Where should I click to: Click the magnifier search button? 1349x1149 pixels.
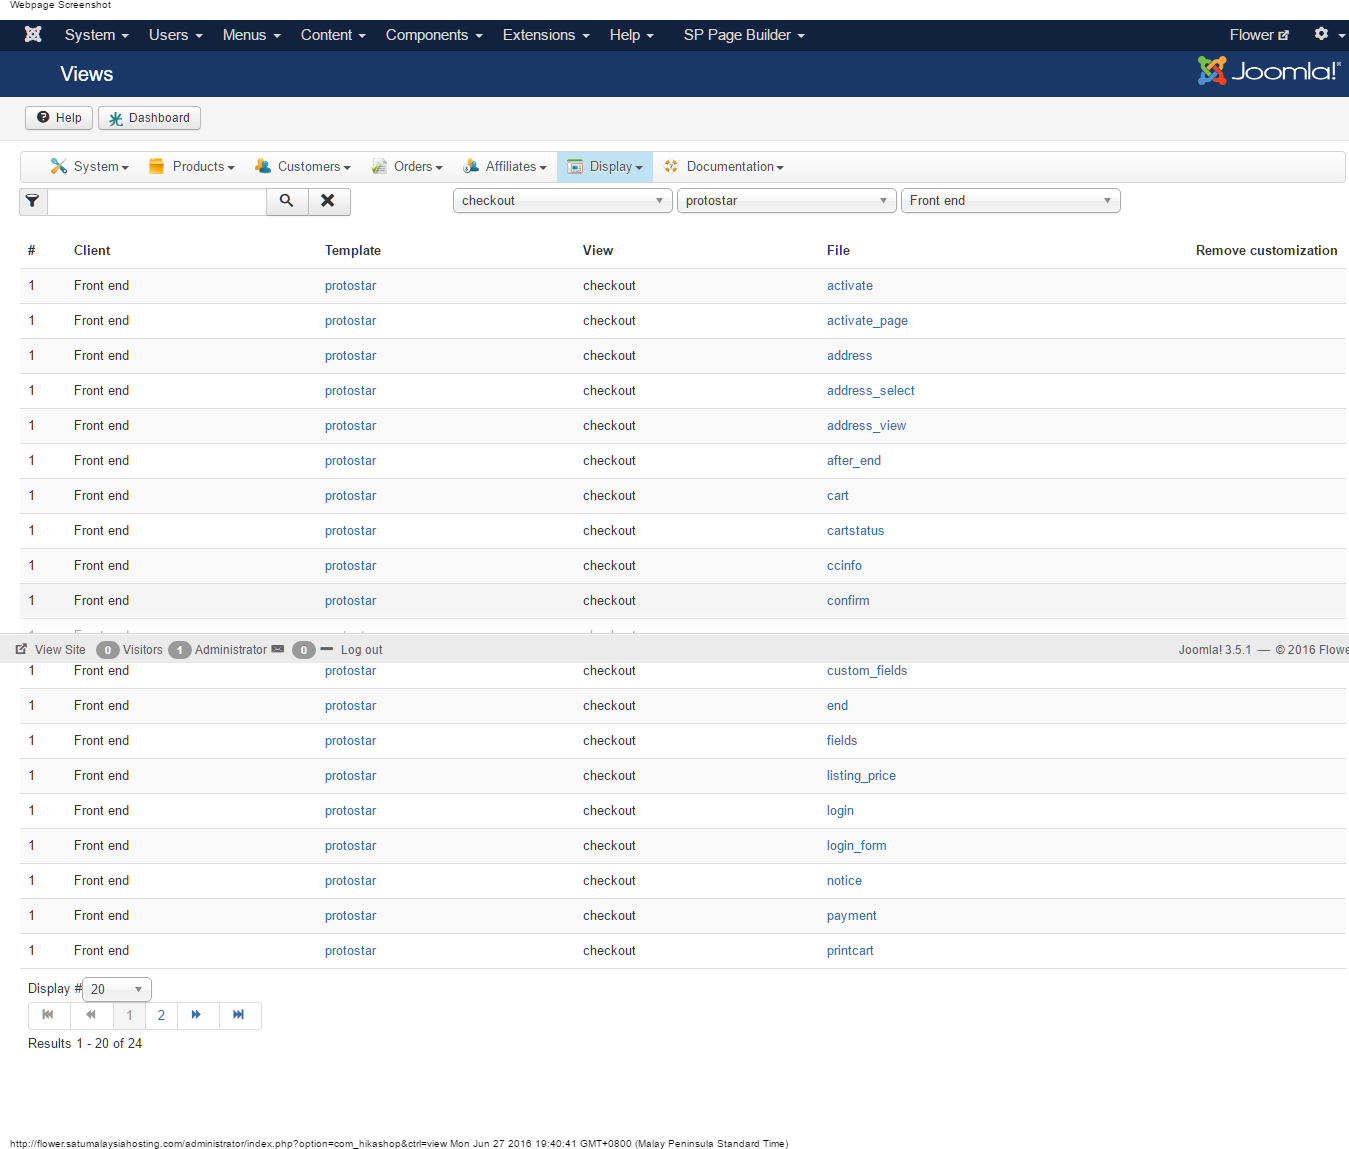tap(287, 201)
